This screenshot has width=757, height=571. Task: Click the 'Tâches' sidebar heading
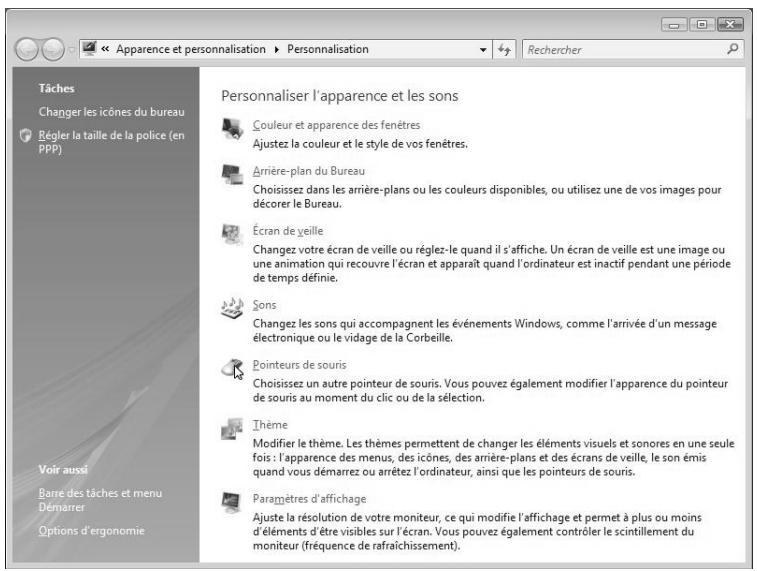point(56,88)
